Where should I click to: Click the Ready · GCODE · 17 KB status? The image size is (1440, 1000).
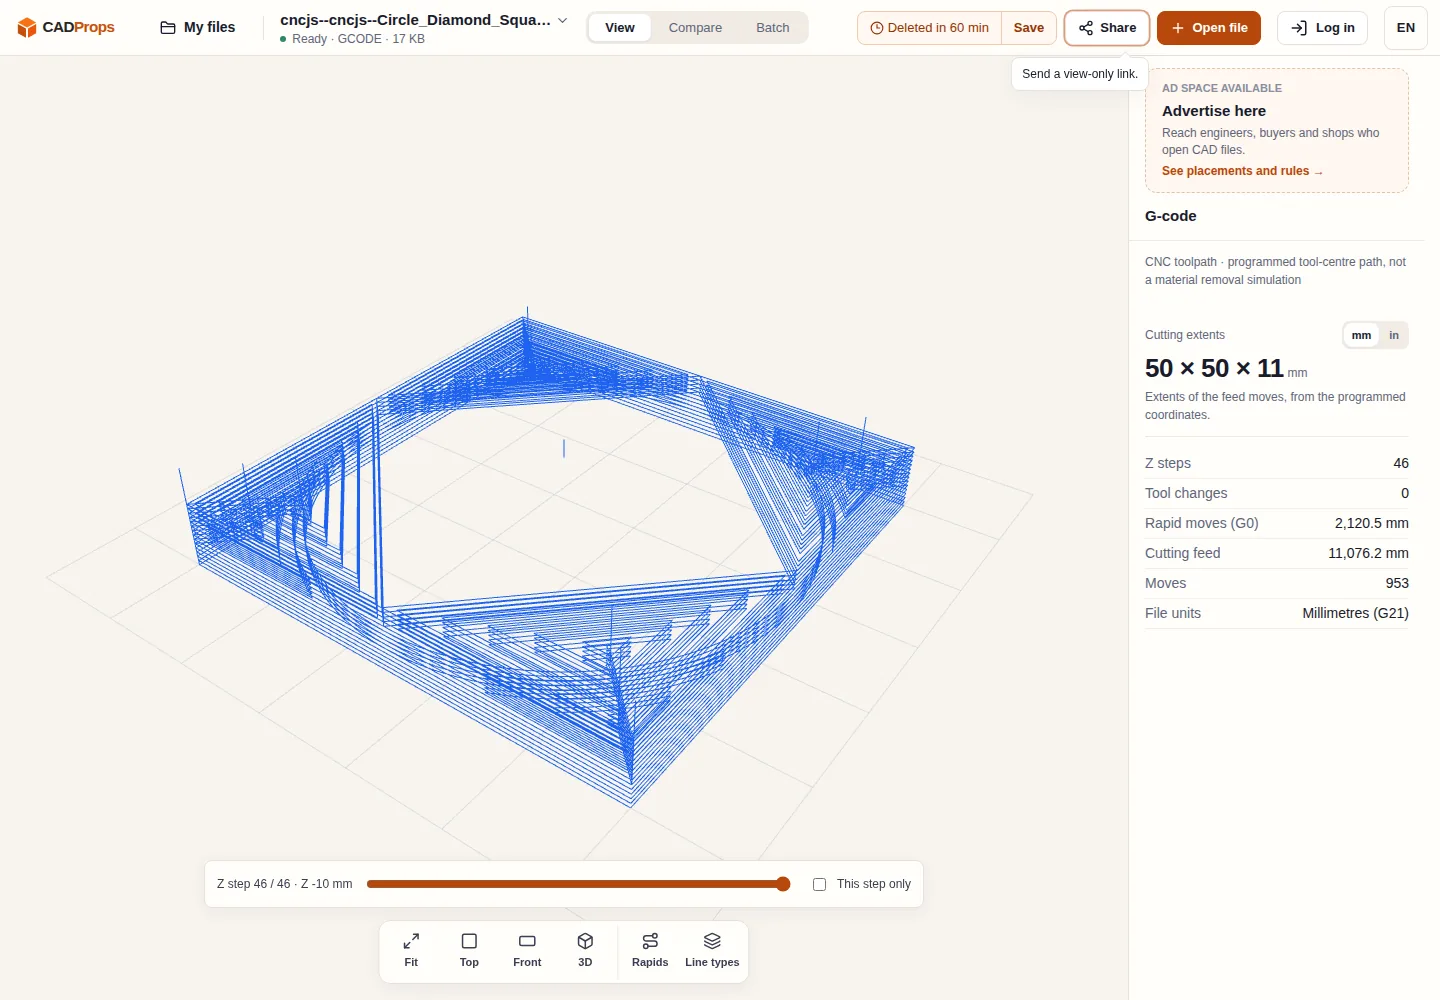point(353,39)
